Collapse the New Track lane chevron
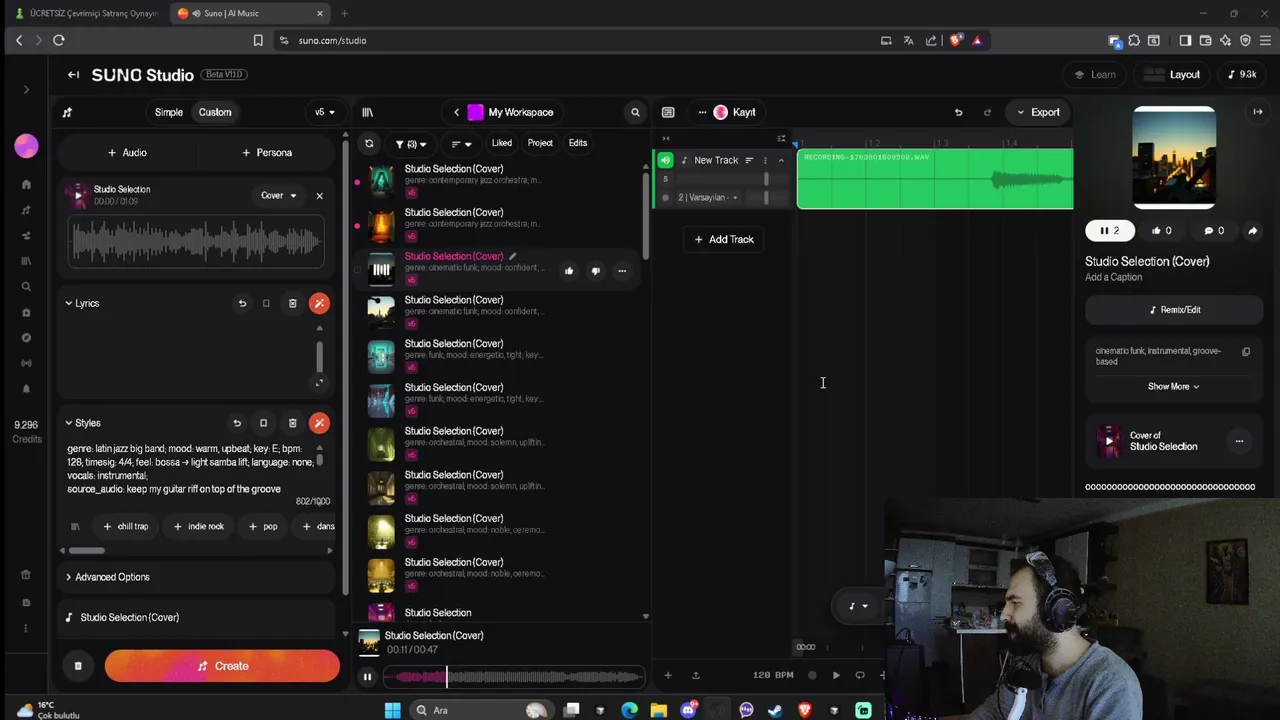Image resolution: width=1280 pixels, height=720 pixels. [781, 161]
